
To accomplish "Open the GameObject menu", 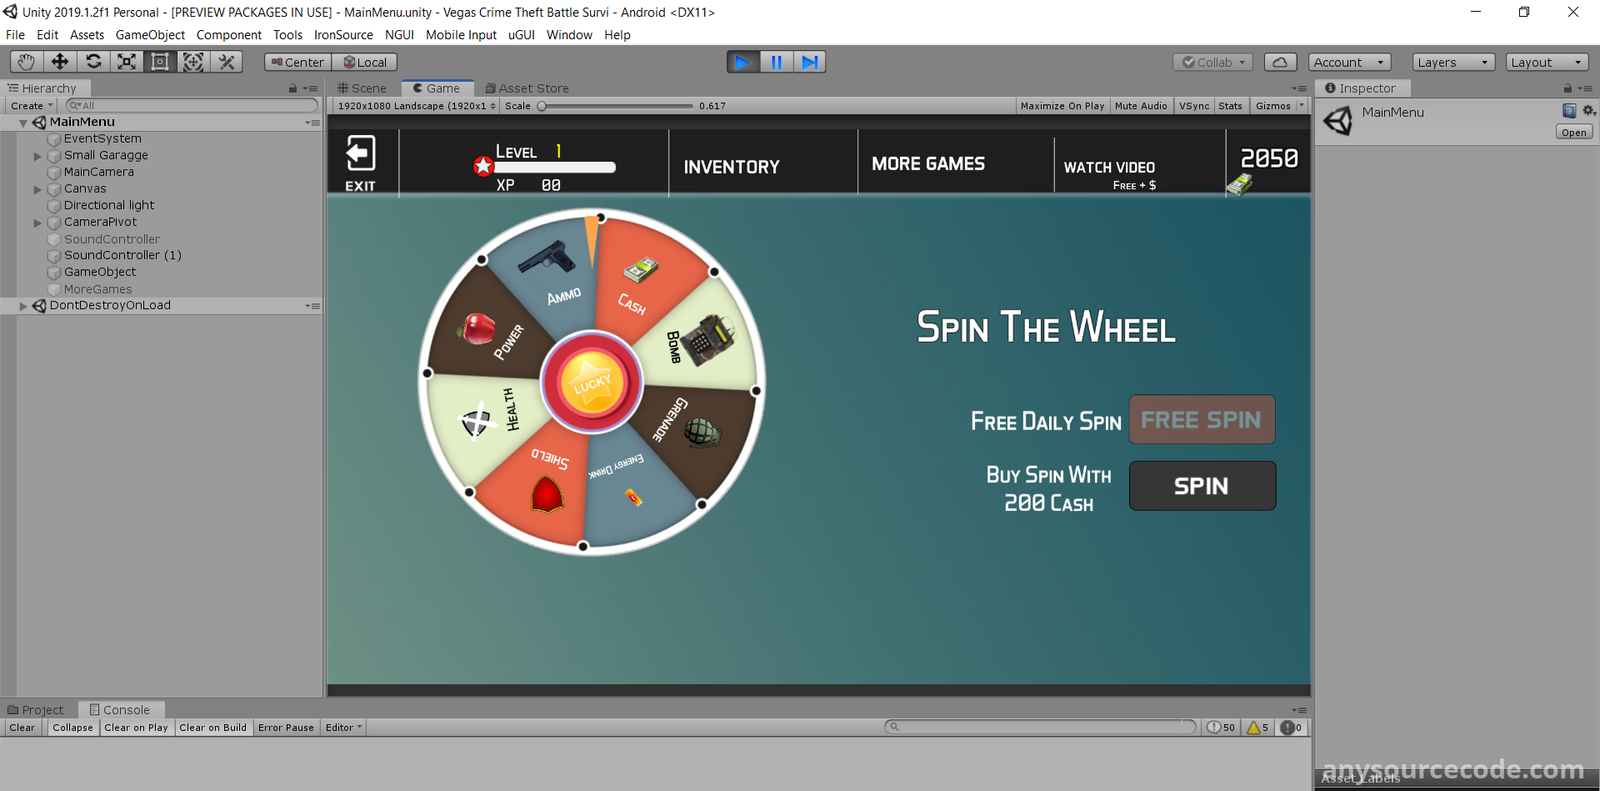I will (x=150, y=35).
